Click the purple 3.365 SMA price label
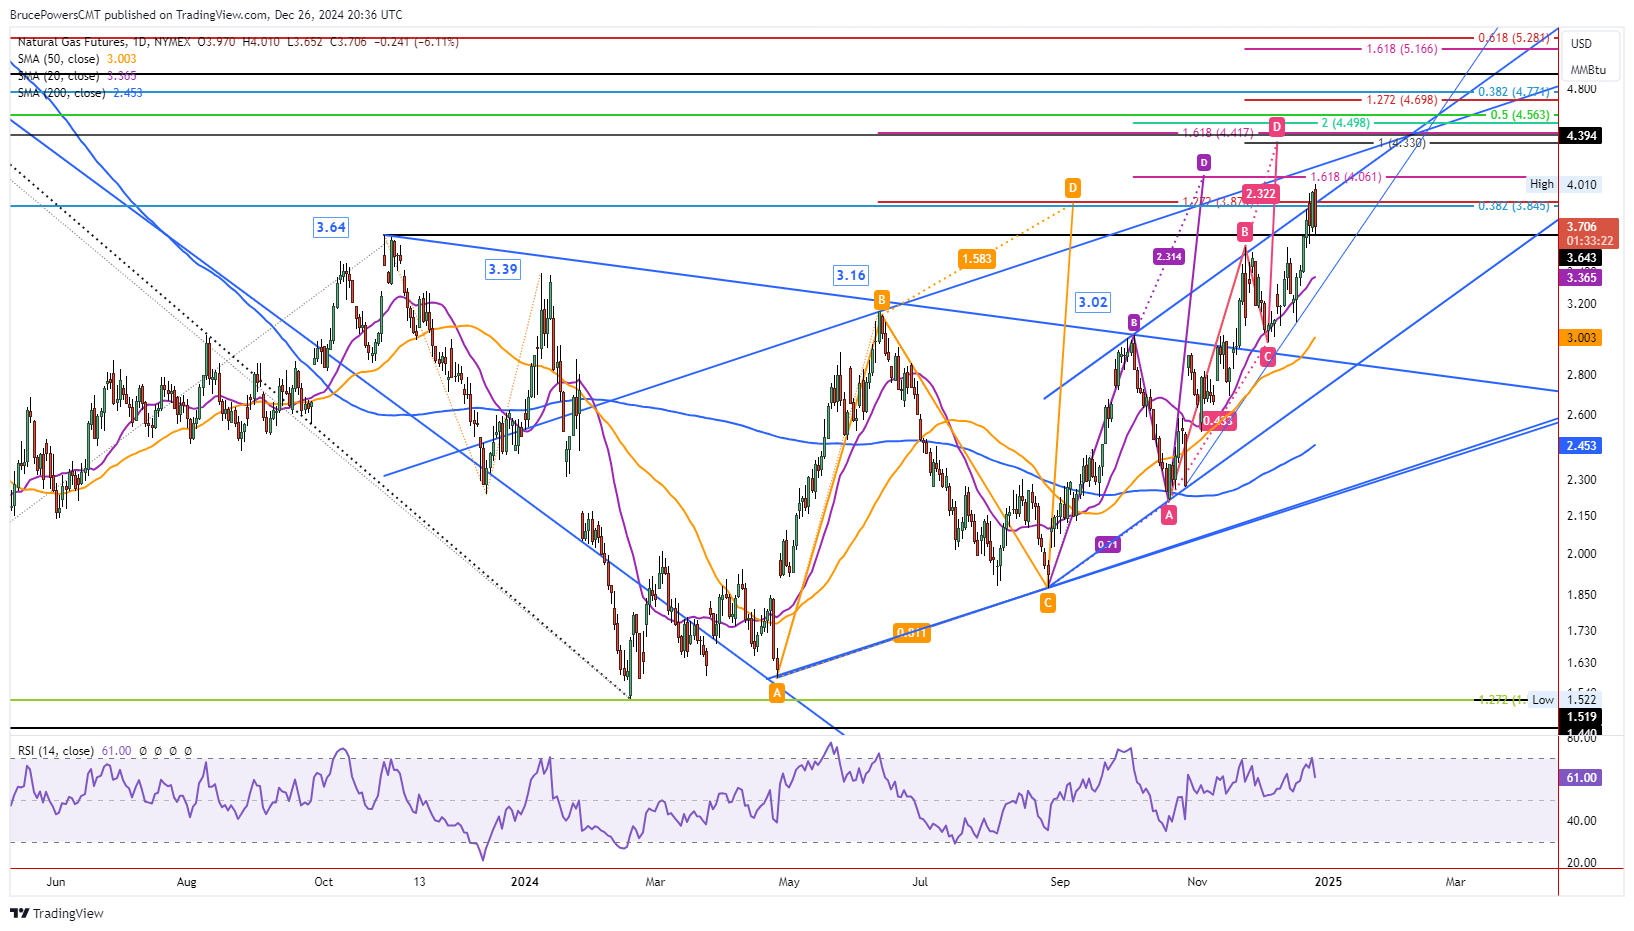The width and height of the screenshot is (1634, 931). (x=1581, y=277)
